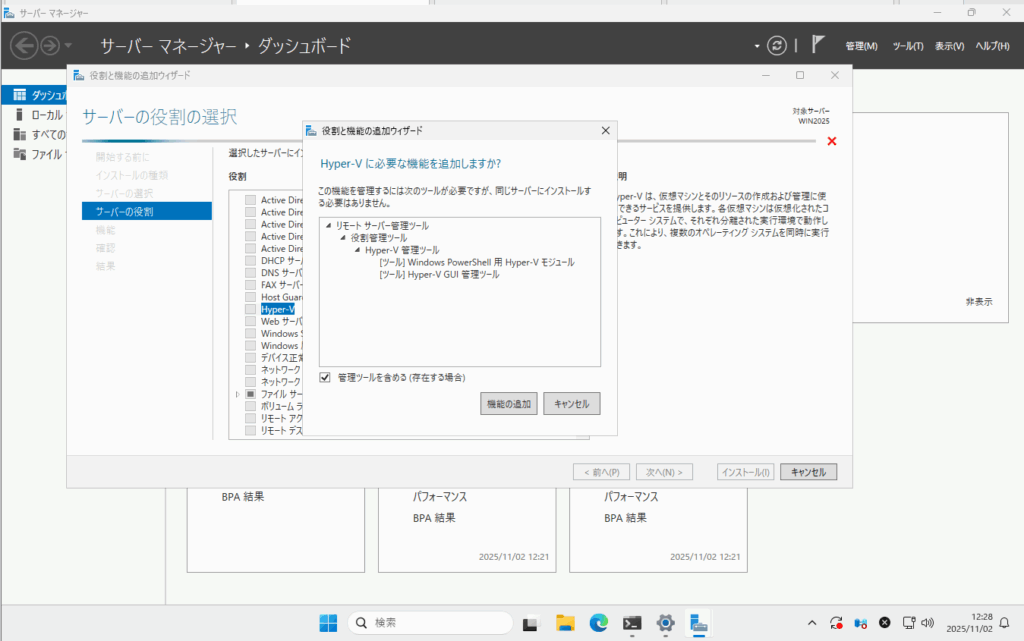Uncheck the 管理ツールを含める checkbox

click(325, 377)
